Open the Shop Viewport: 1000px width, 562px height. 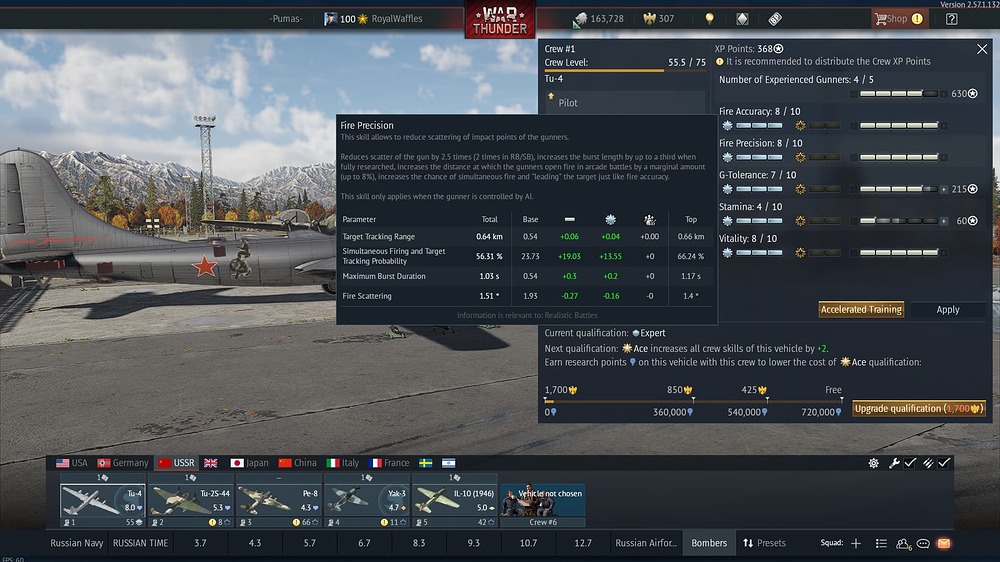pos(899,18)
